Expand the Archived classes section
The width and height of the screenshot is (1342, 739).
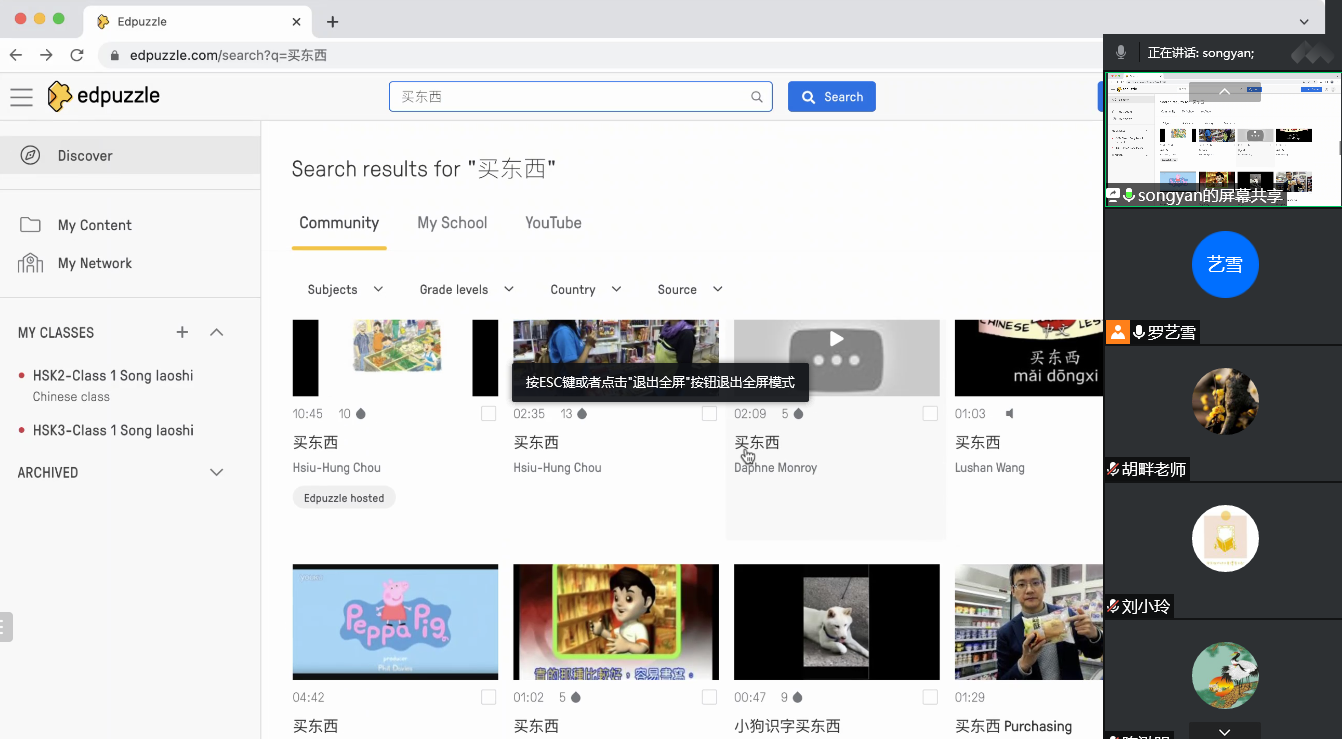coord(216,472)
